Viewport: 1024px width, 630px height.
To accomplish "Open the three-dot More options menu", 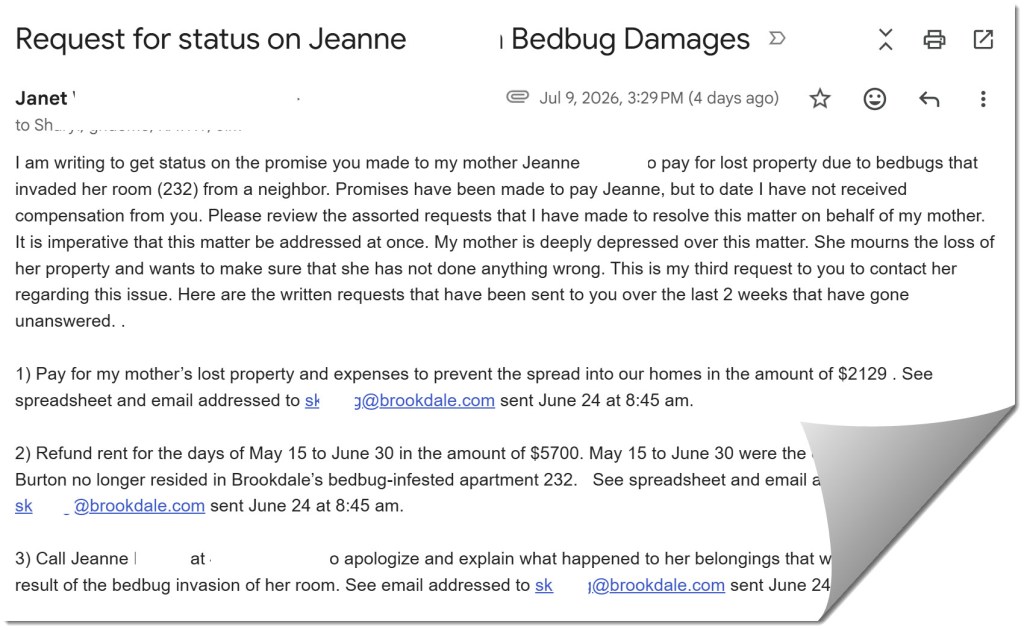I will [x=983, y=99].
